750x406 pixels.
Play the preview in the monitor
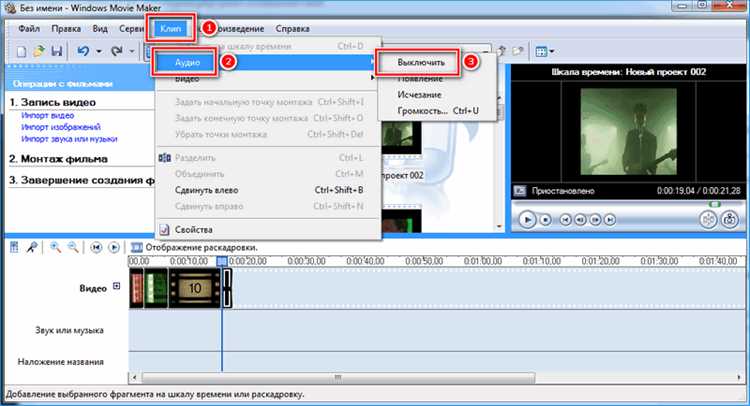[x=527, y=219]
